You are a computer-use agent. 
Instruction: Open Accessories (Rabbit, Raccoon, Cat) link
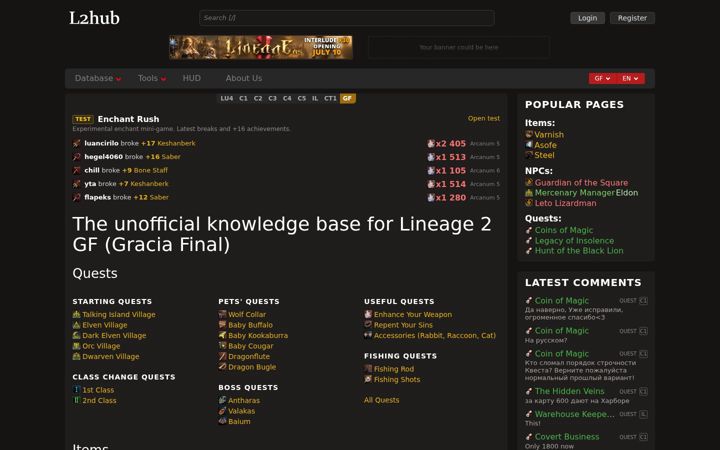click(435, 335)
